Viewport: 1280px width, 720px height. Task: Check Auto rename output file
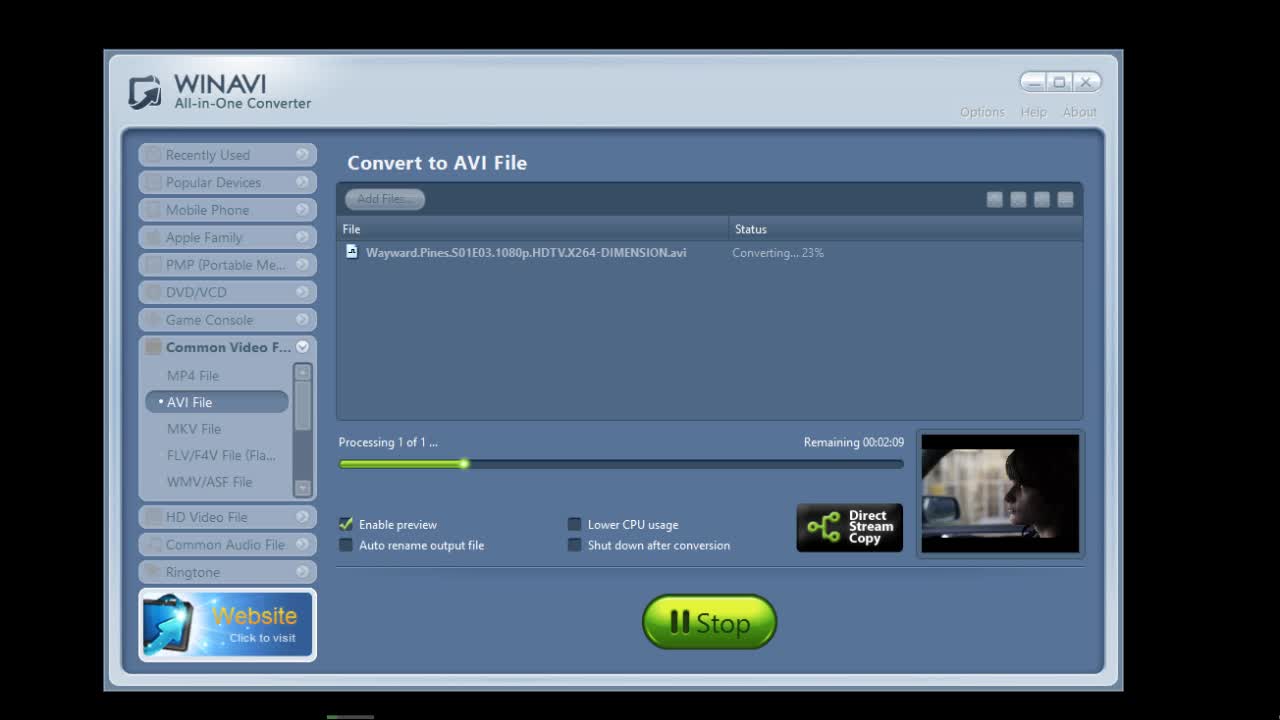pyautogui.click(x=346, y=545)
